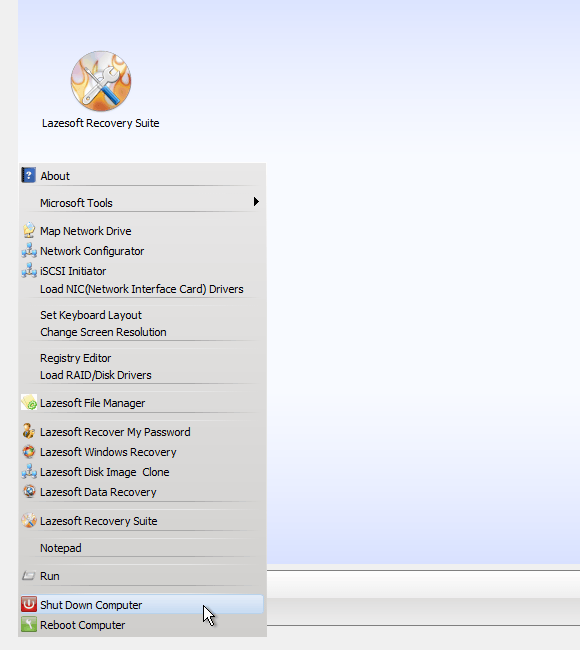Click the Lazesoft File Manager icon
This screenshot has height=650, width=580.
click(x=29, y=403)
